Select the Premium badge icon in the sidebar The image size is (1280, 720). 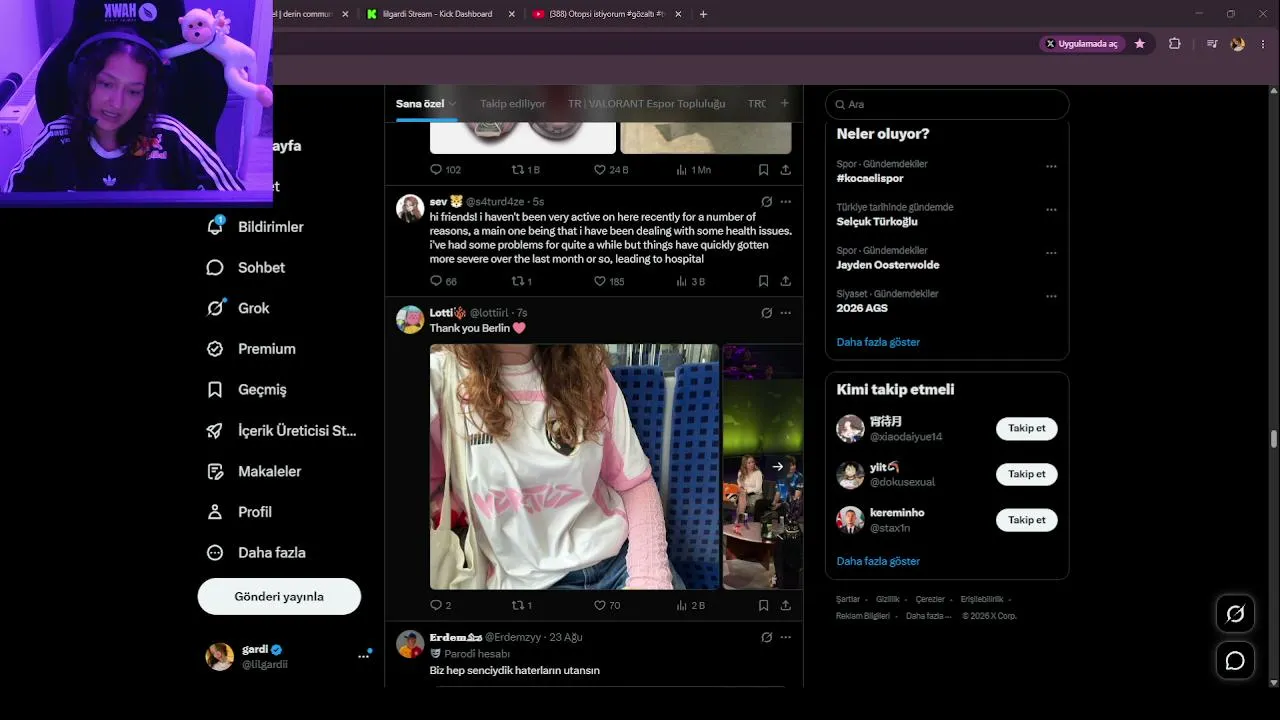(x=215, y=349)
